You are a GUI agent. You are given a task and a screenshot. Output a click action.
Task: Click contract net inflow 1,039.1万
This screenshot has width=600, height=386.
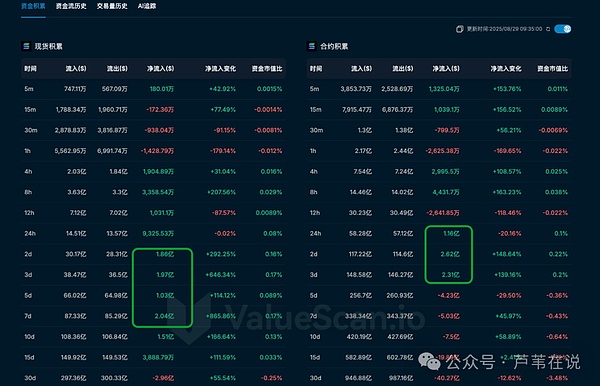[447, 109]
